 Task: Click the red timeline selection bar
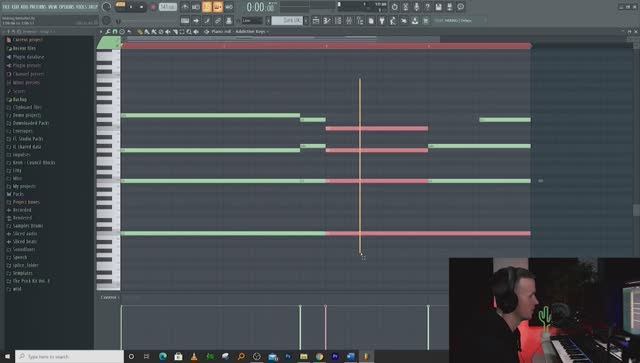point(327,46)
